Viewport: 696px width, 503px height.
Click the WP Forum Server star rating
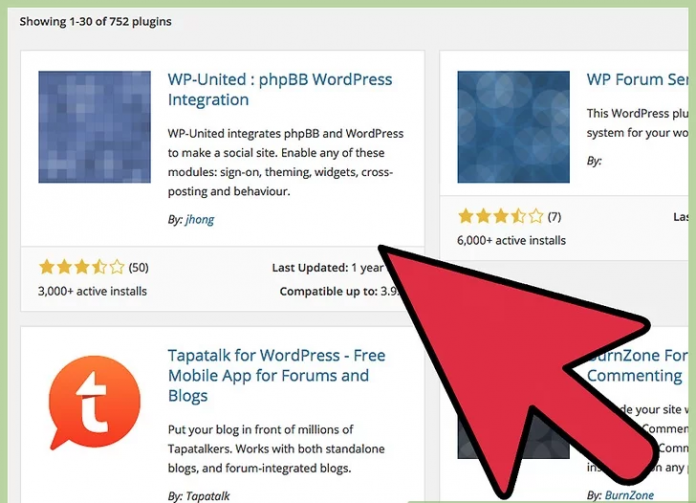[x=501, y=217]
